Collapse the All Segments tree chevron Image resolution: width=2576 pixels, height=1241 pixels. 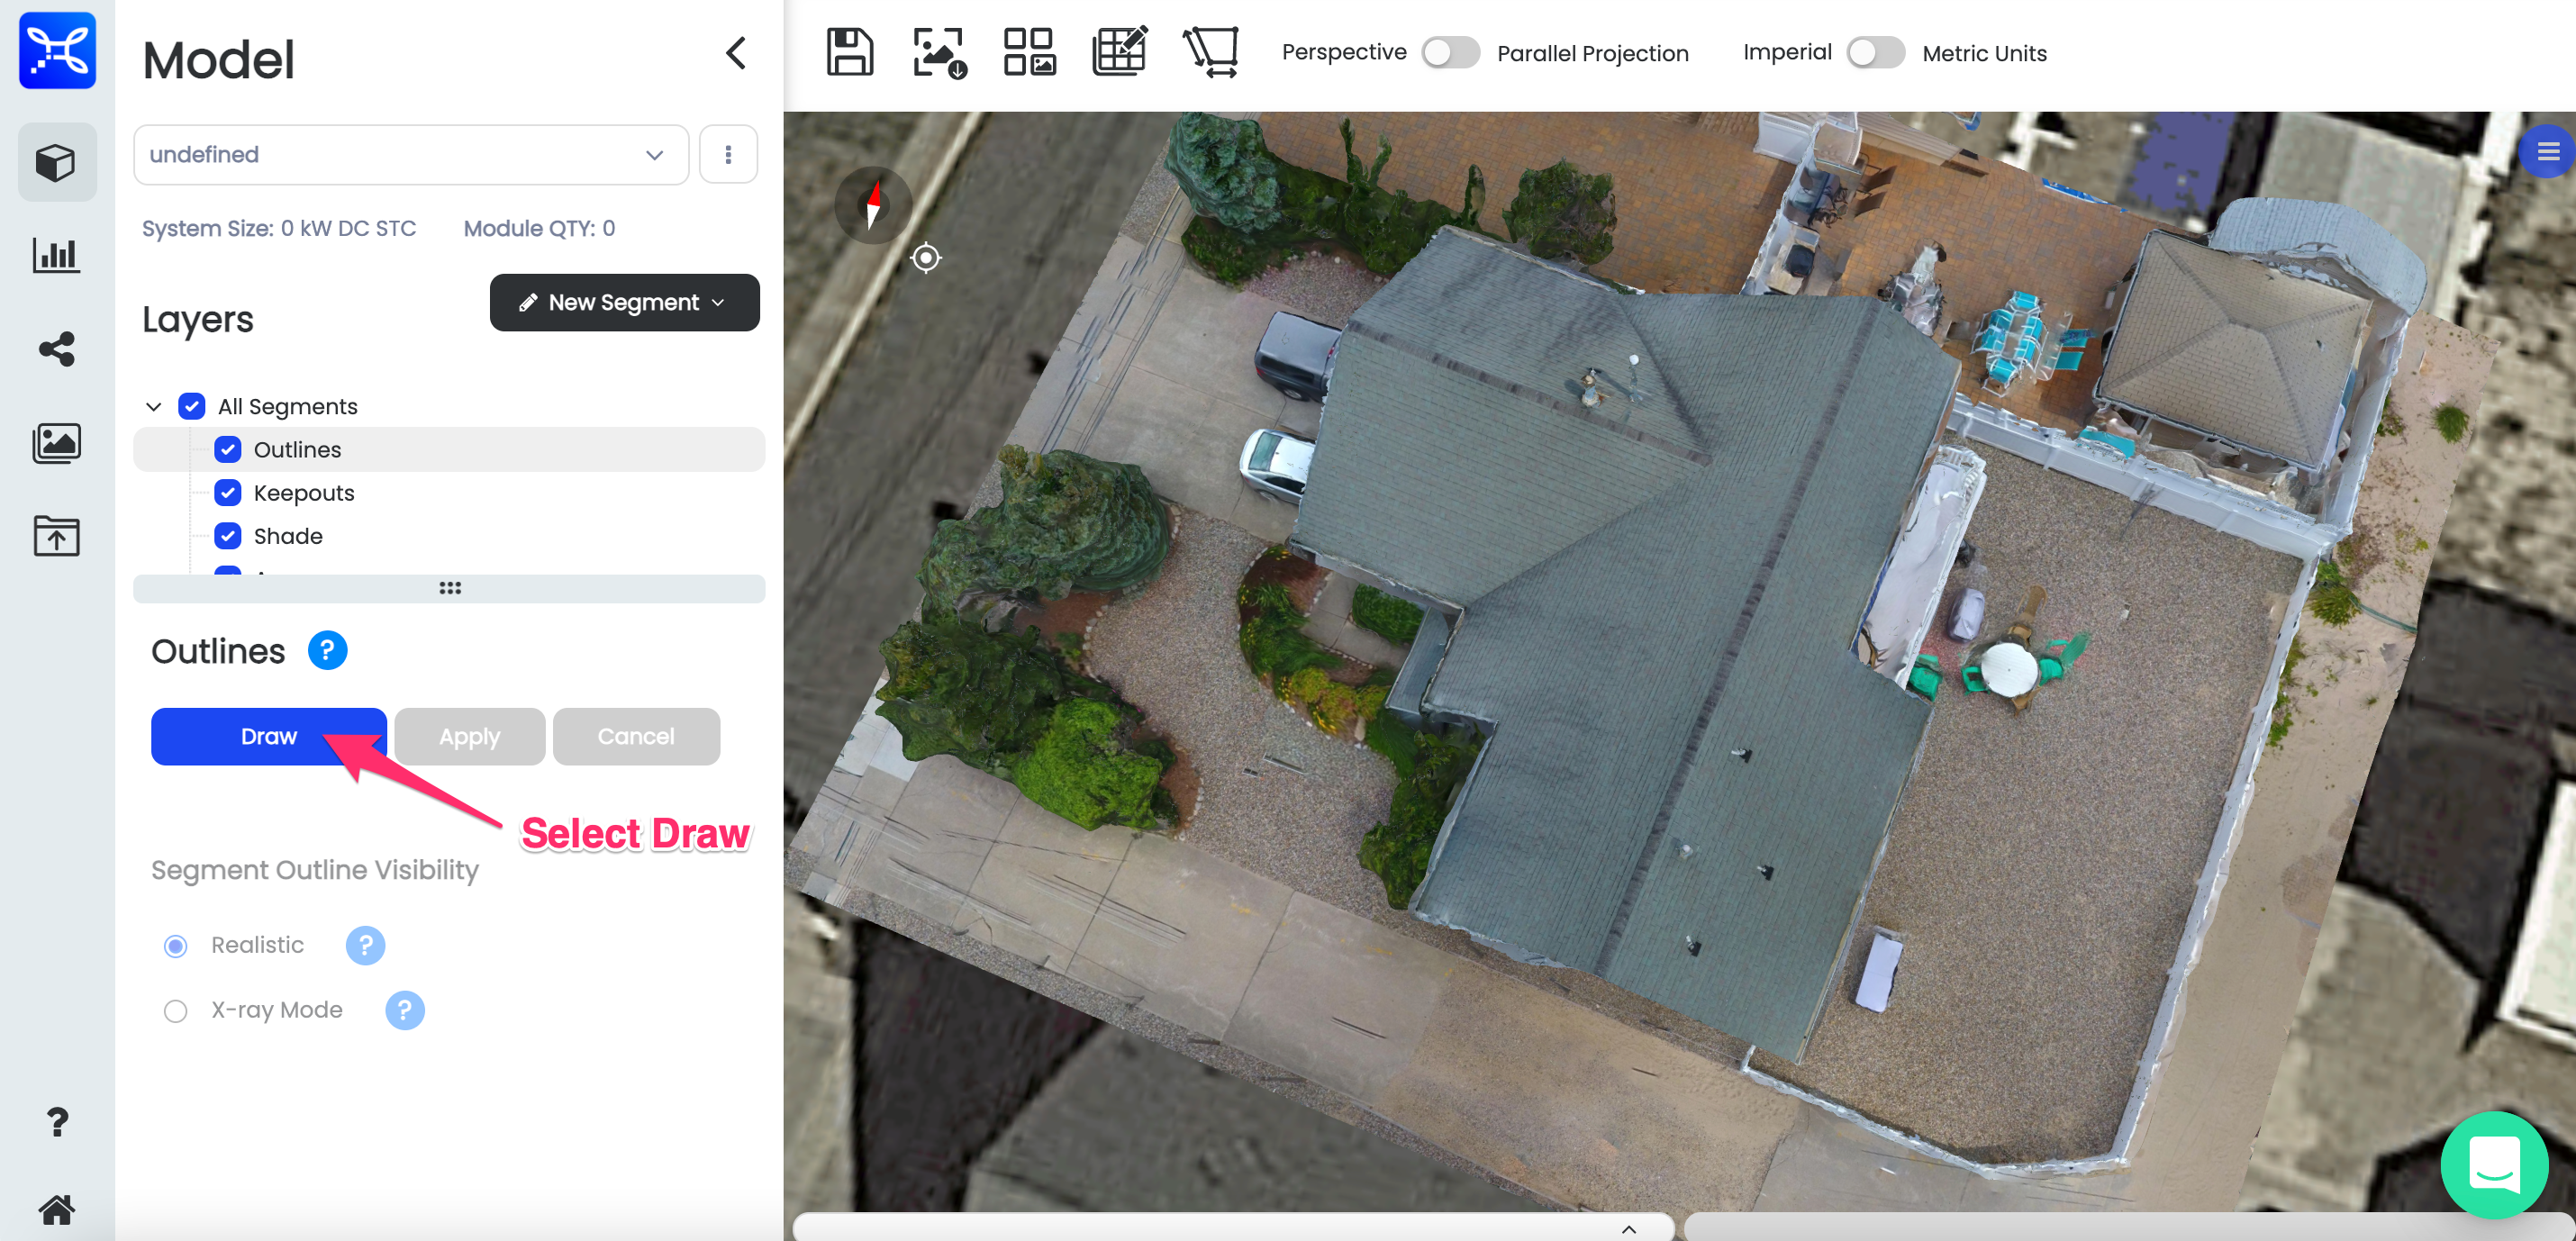(x=153, y=406)
